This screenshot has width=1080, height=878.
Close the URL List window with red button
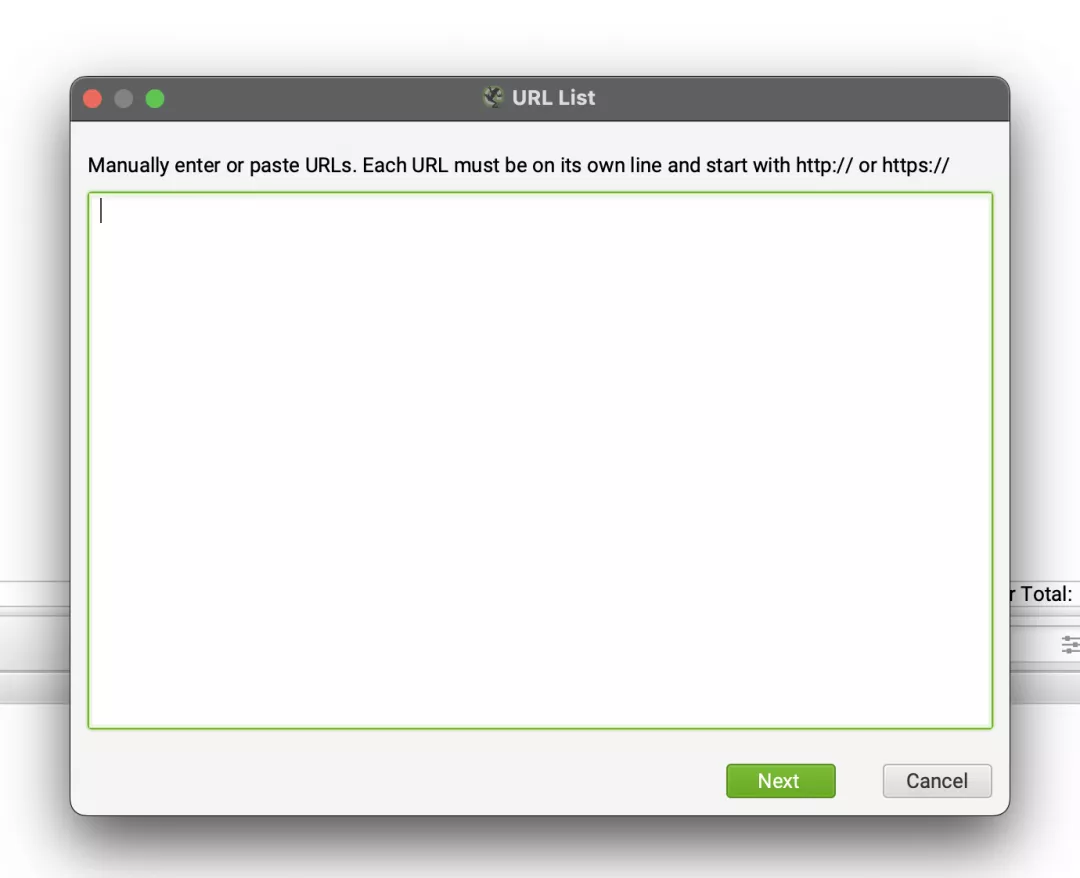(92, 98)
